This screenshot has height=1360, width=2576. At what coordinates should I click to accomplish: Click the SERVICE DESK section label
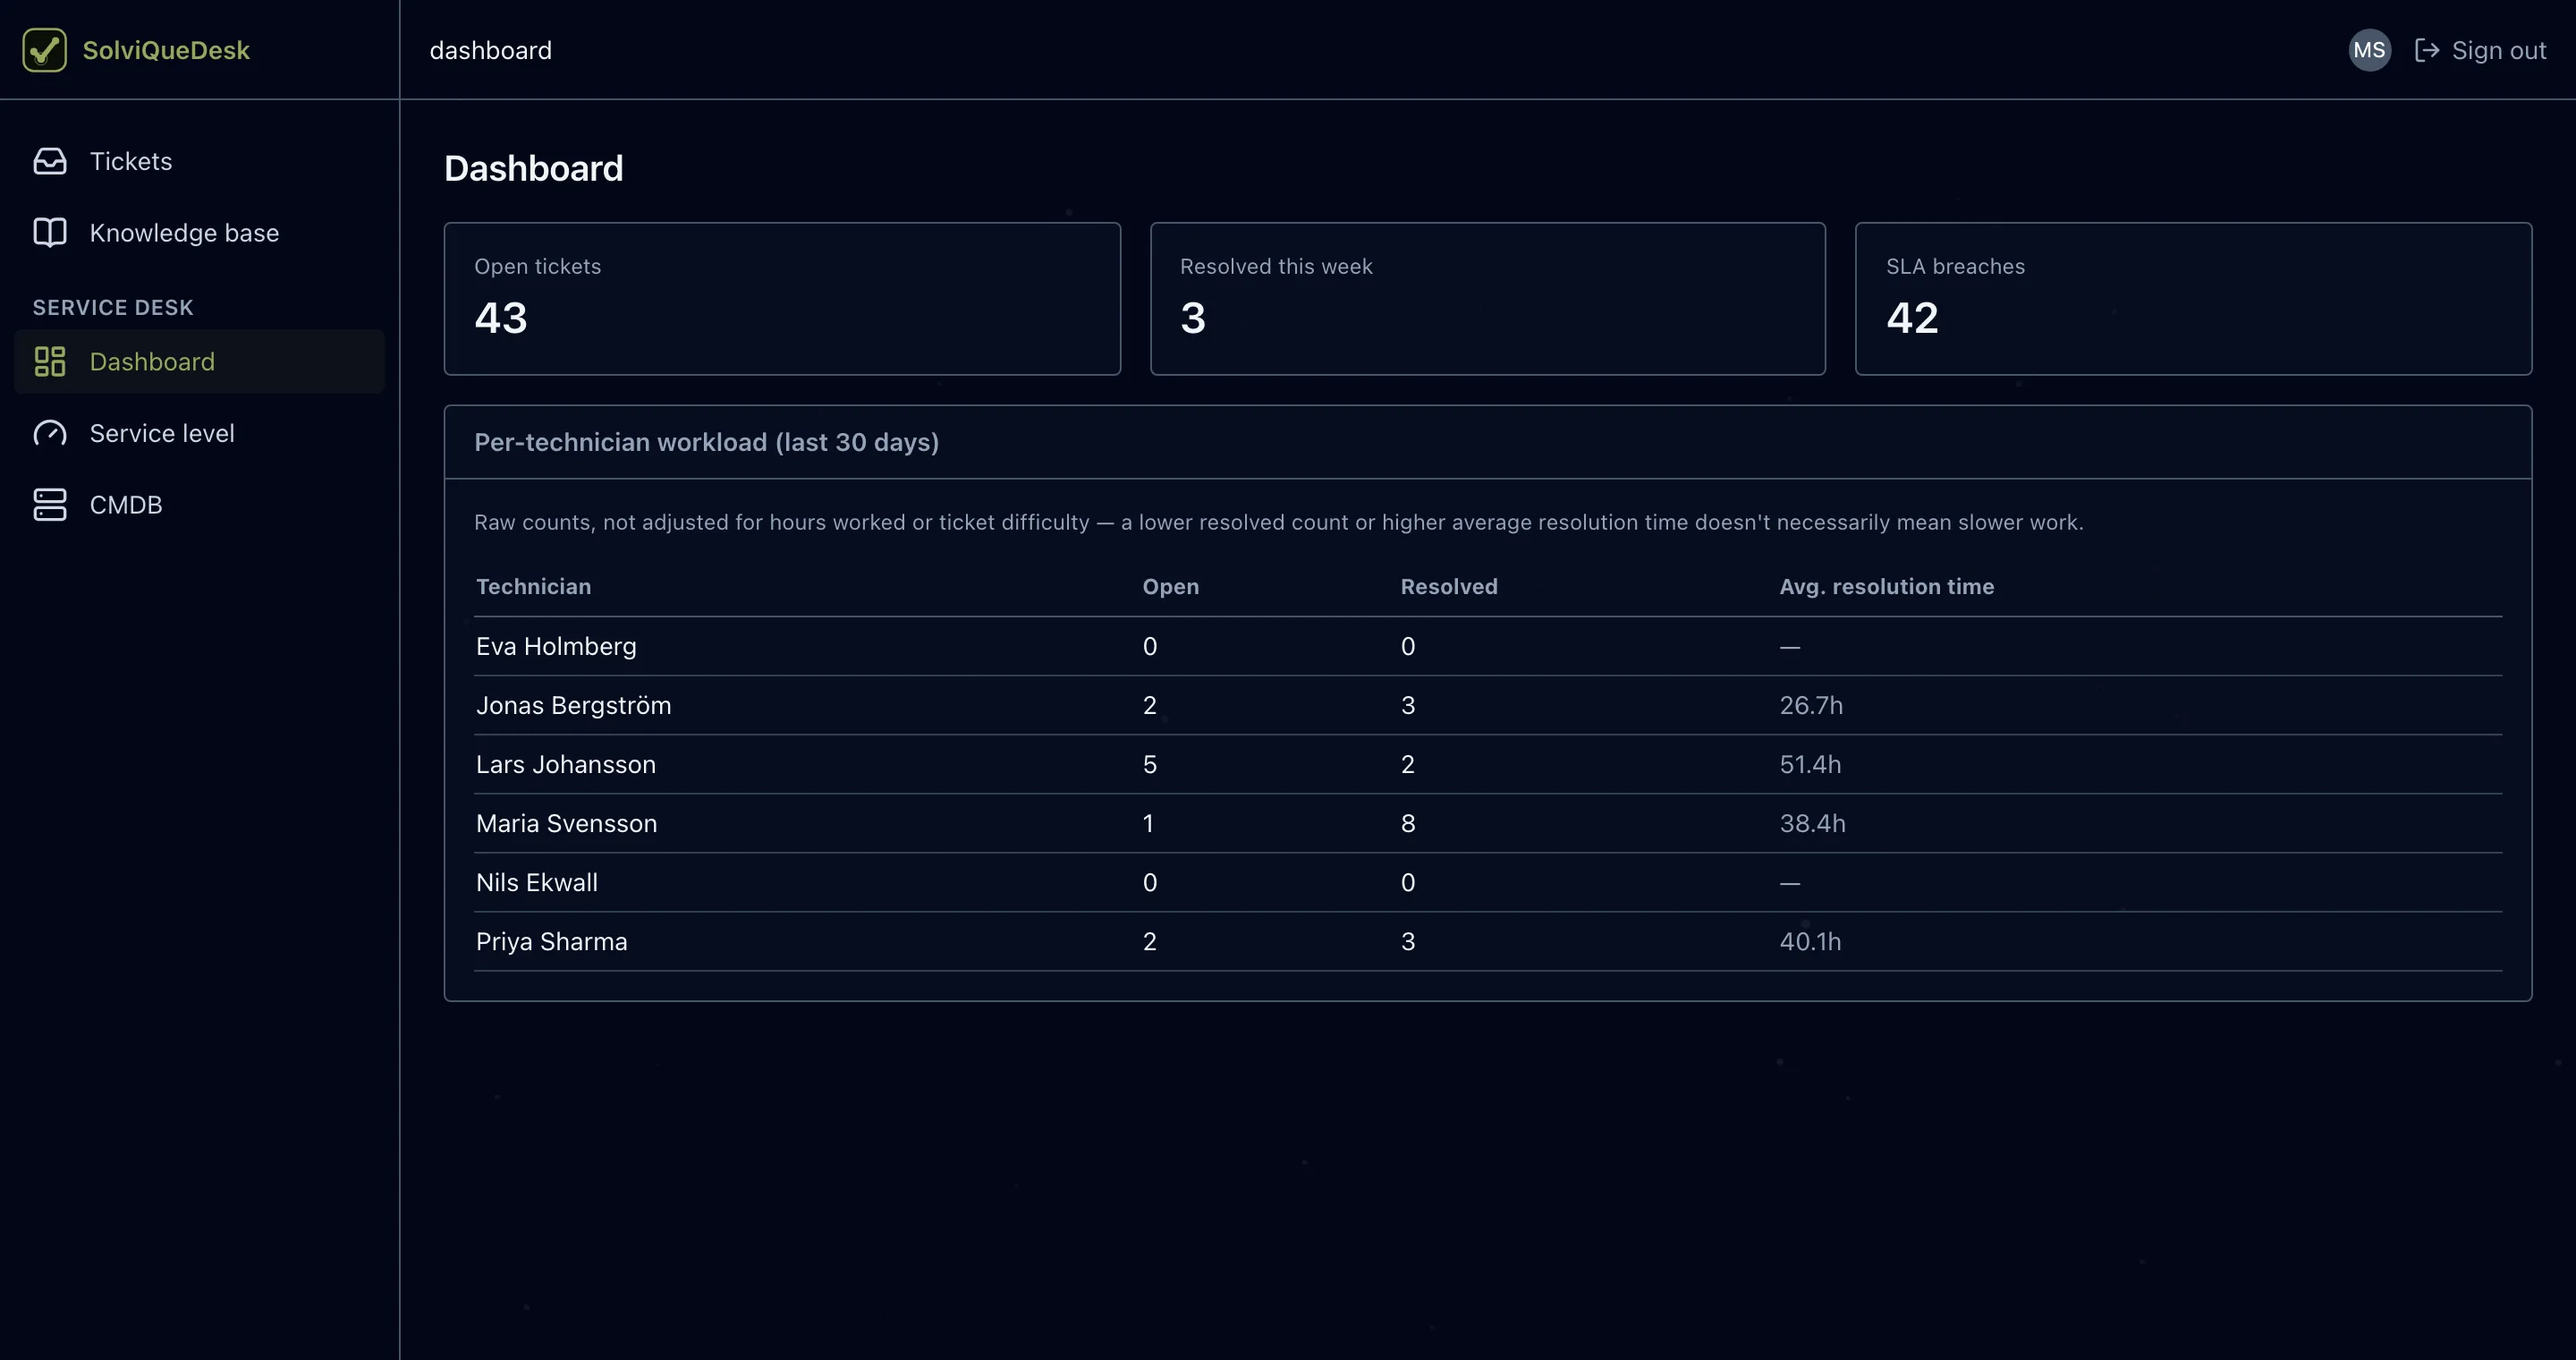pos(113,308)
